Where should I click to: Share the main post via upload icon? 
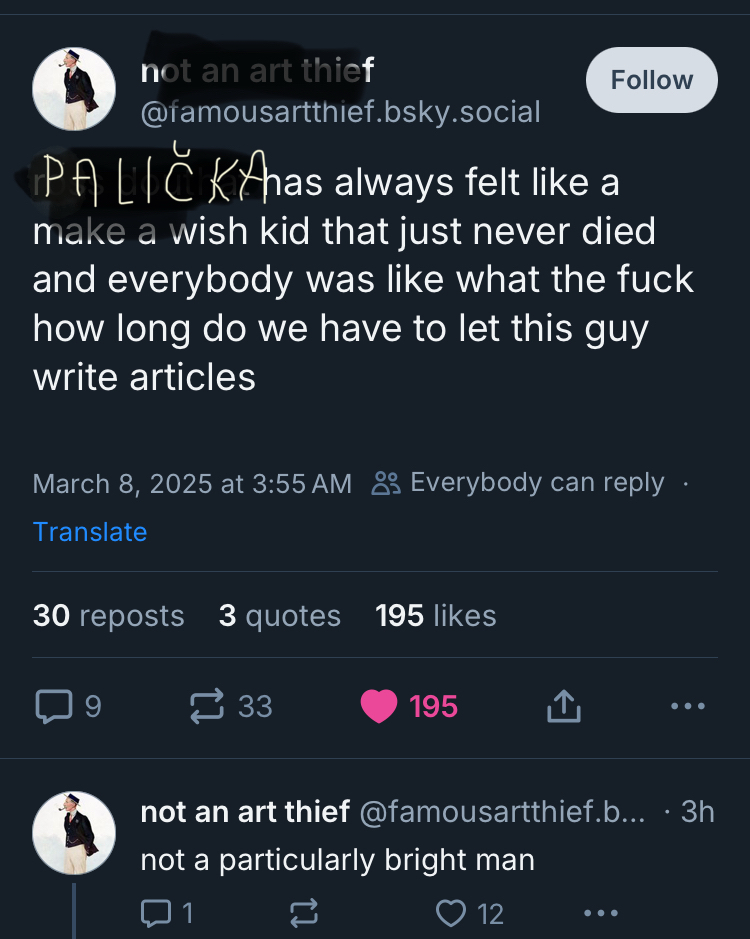pos(561,707)
